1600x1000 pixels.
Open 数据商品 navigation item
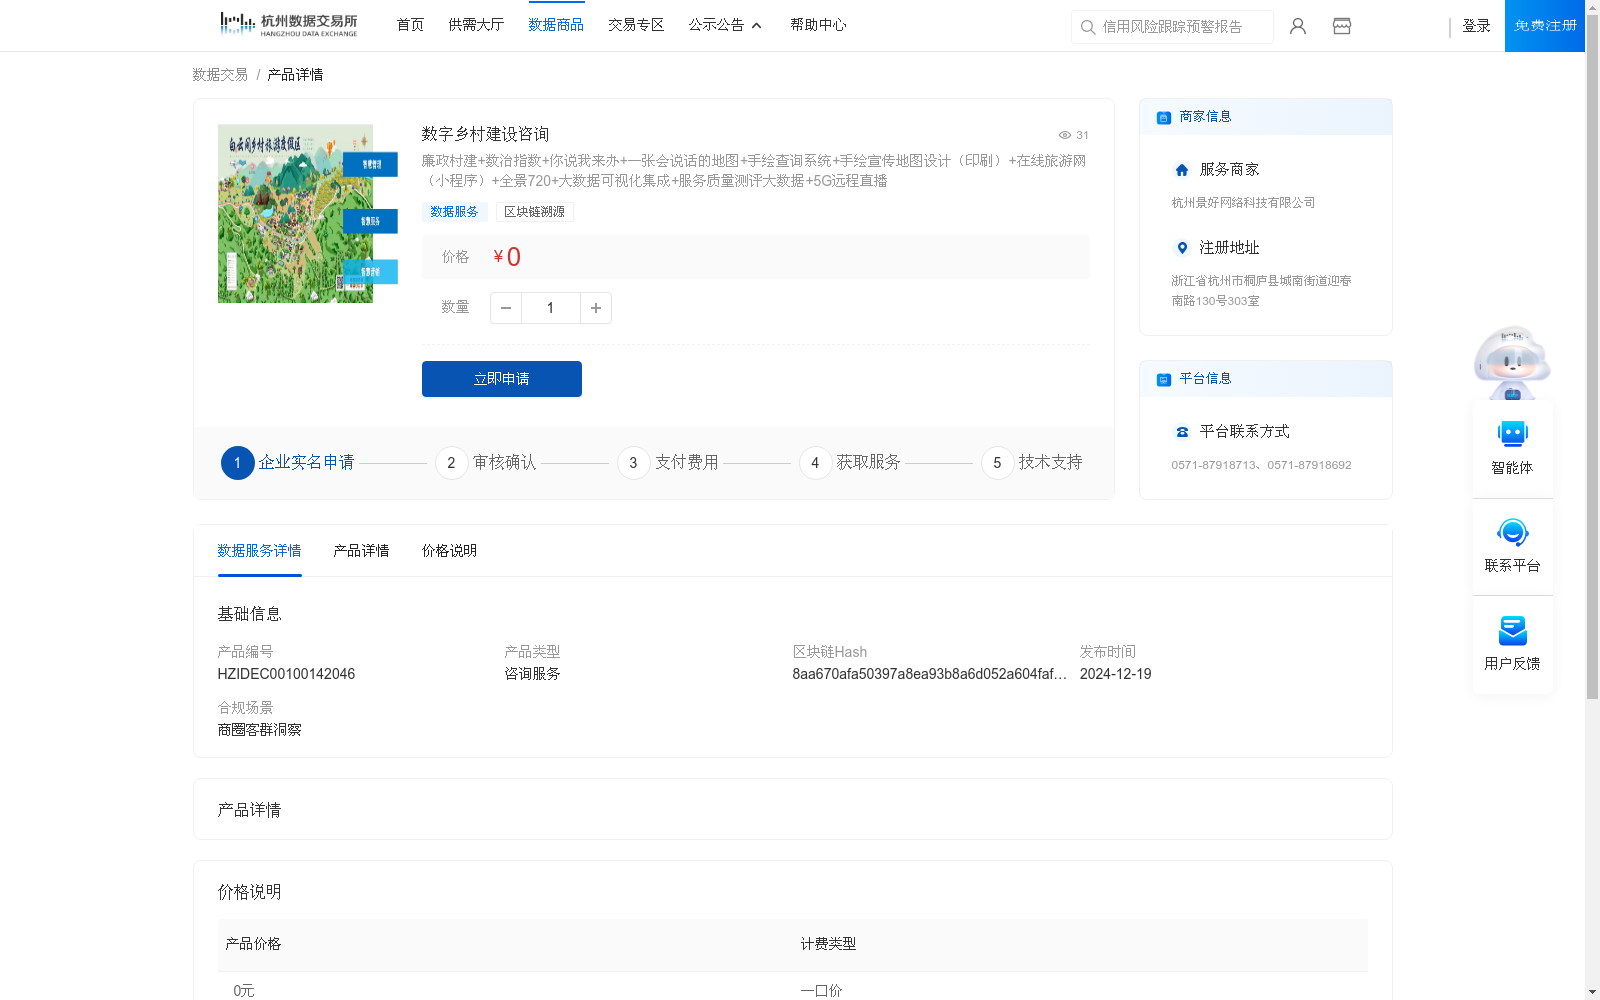556,25
